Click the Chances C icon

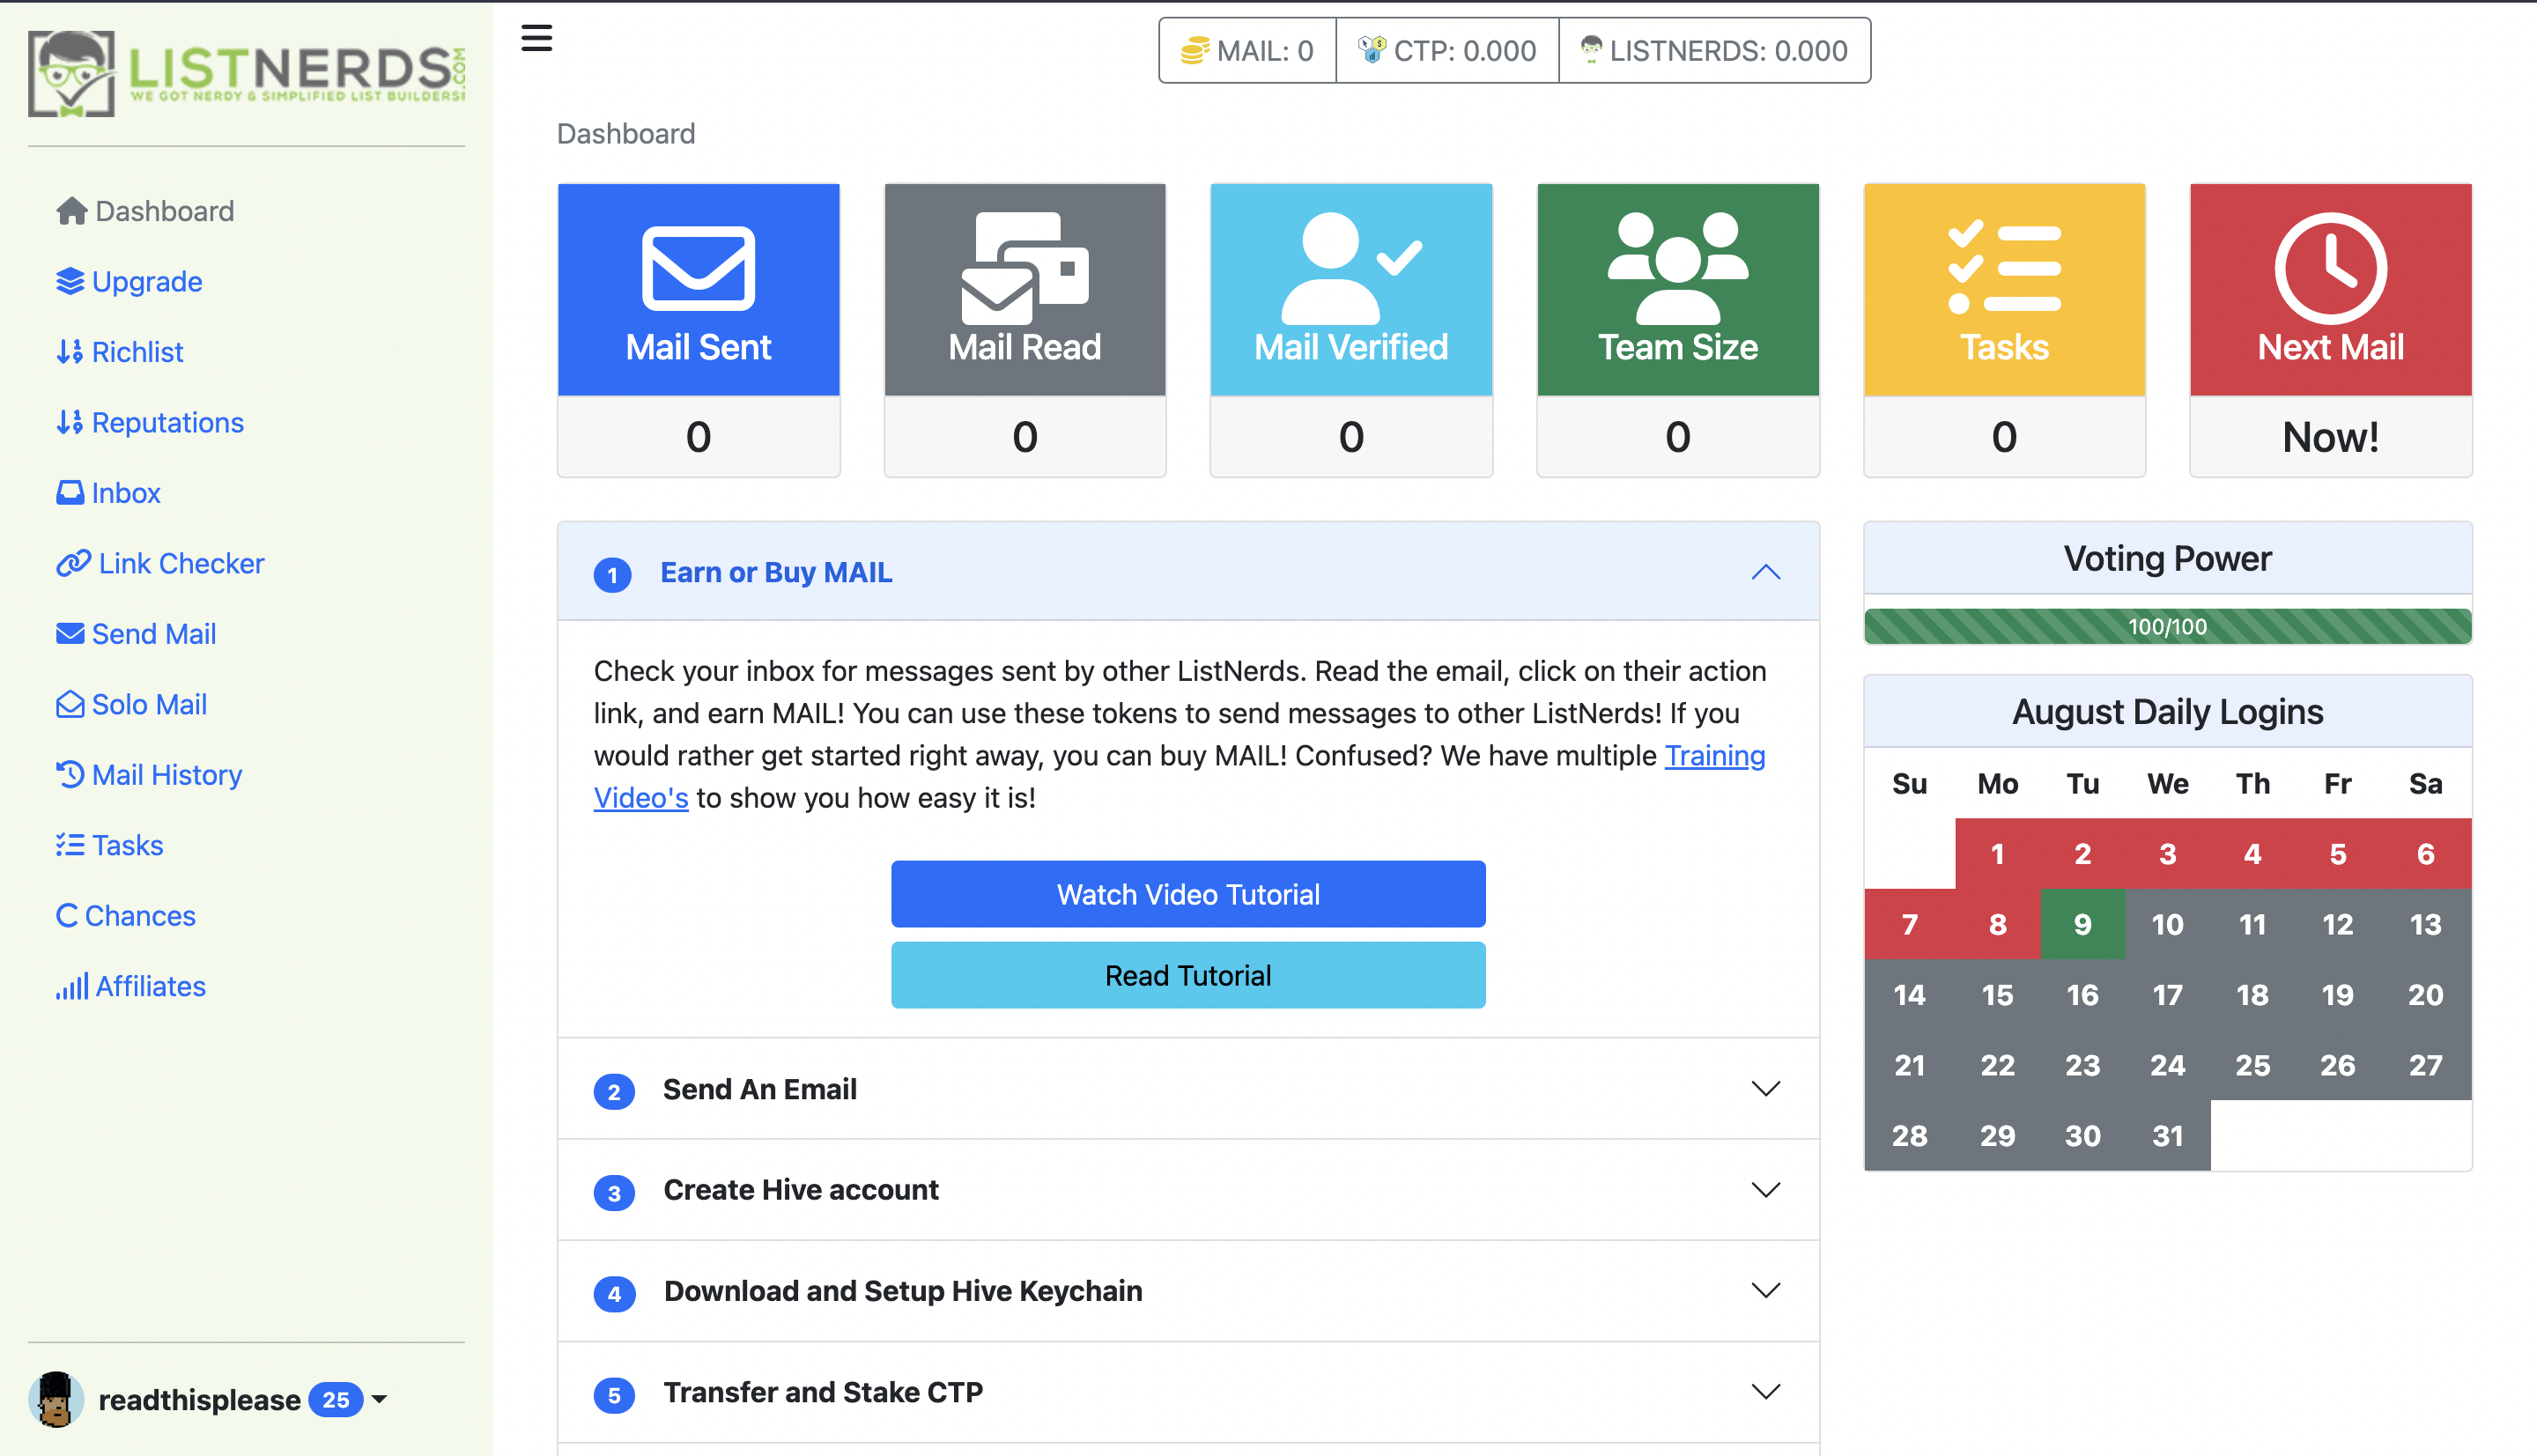coord(67,916)
